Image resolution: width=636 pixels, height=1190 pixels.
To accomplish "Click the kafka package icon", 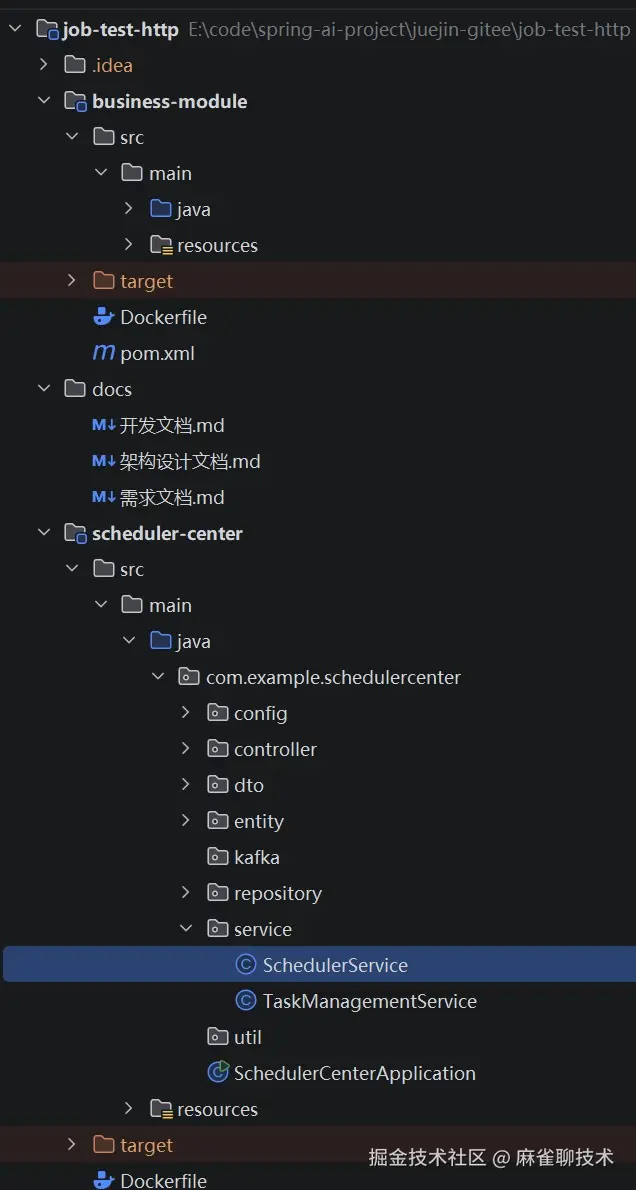I will click(217, 857).
